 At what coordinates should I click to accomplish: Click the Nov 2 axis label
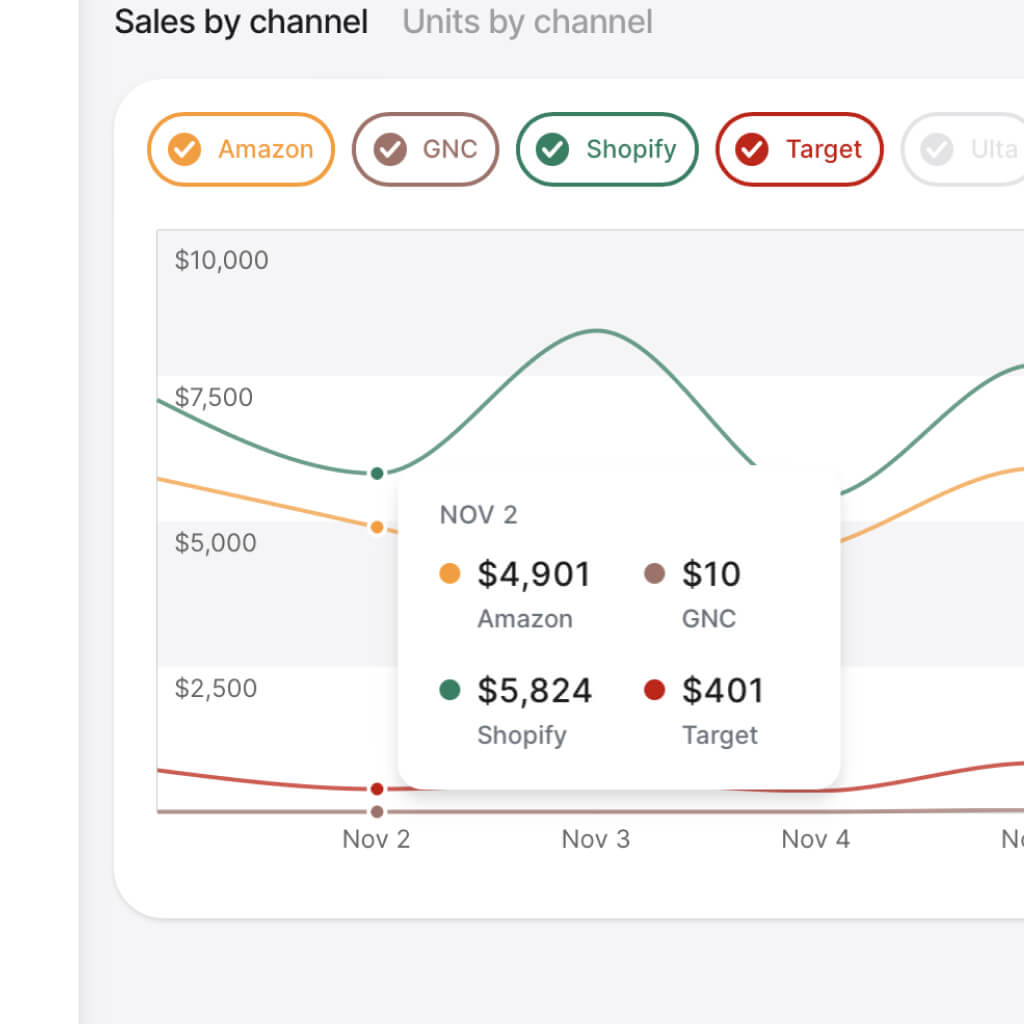coord(376,839)
